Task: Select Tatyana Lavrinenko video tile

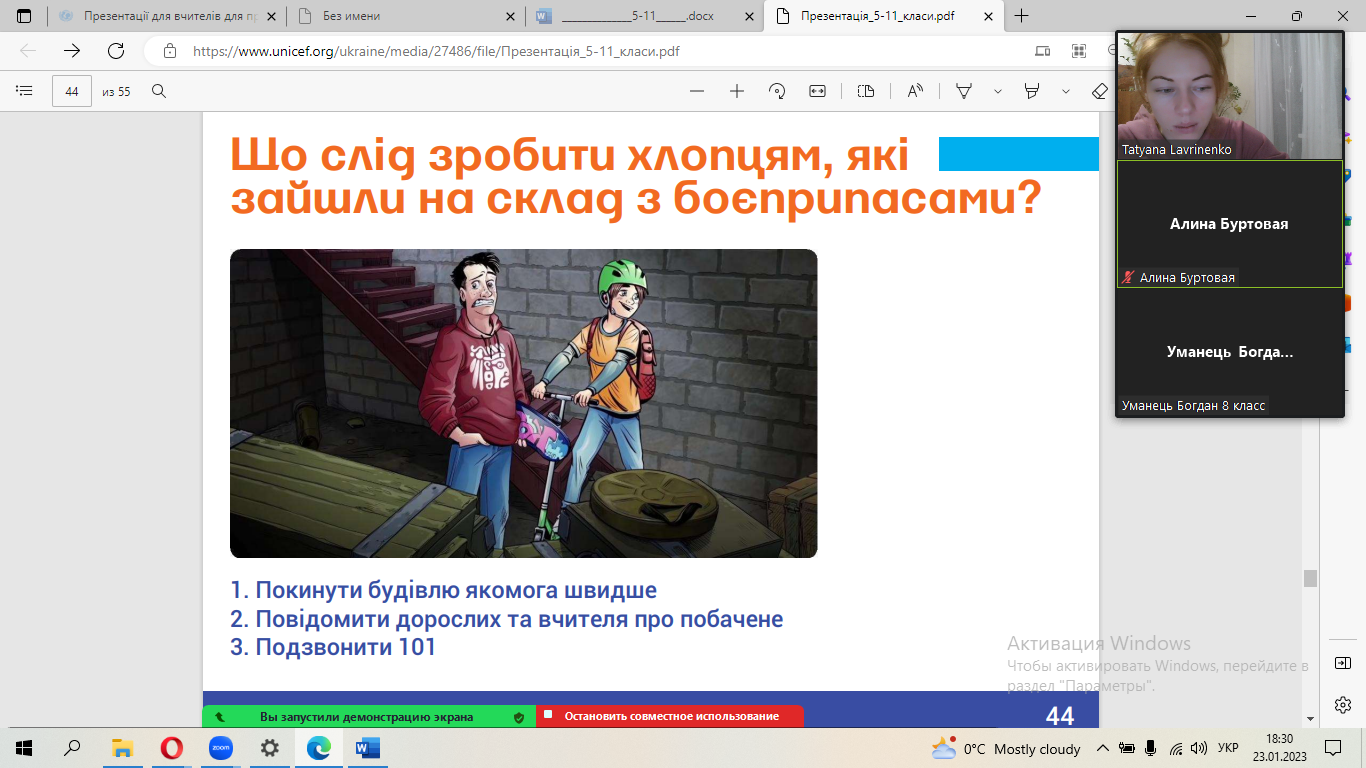Action: pos(1230,94)
